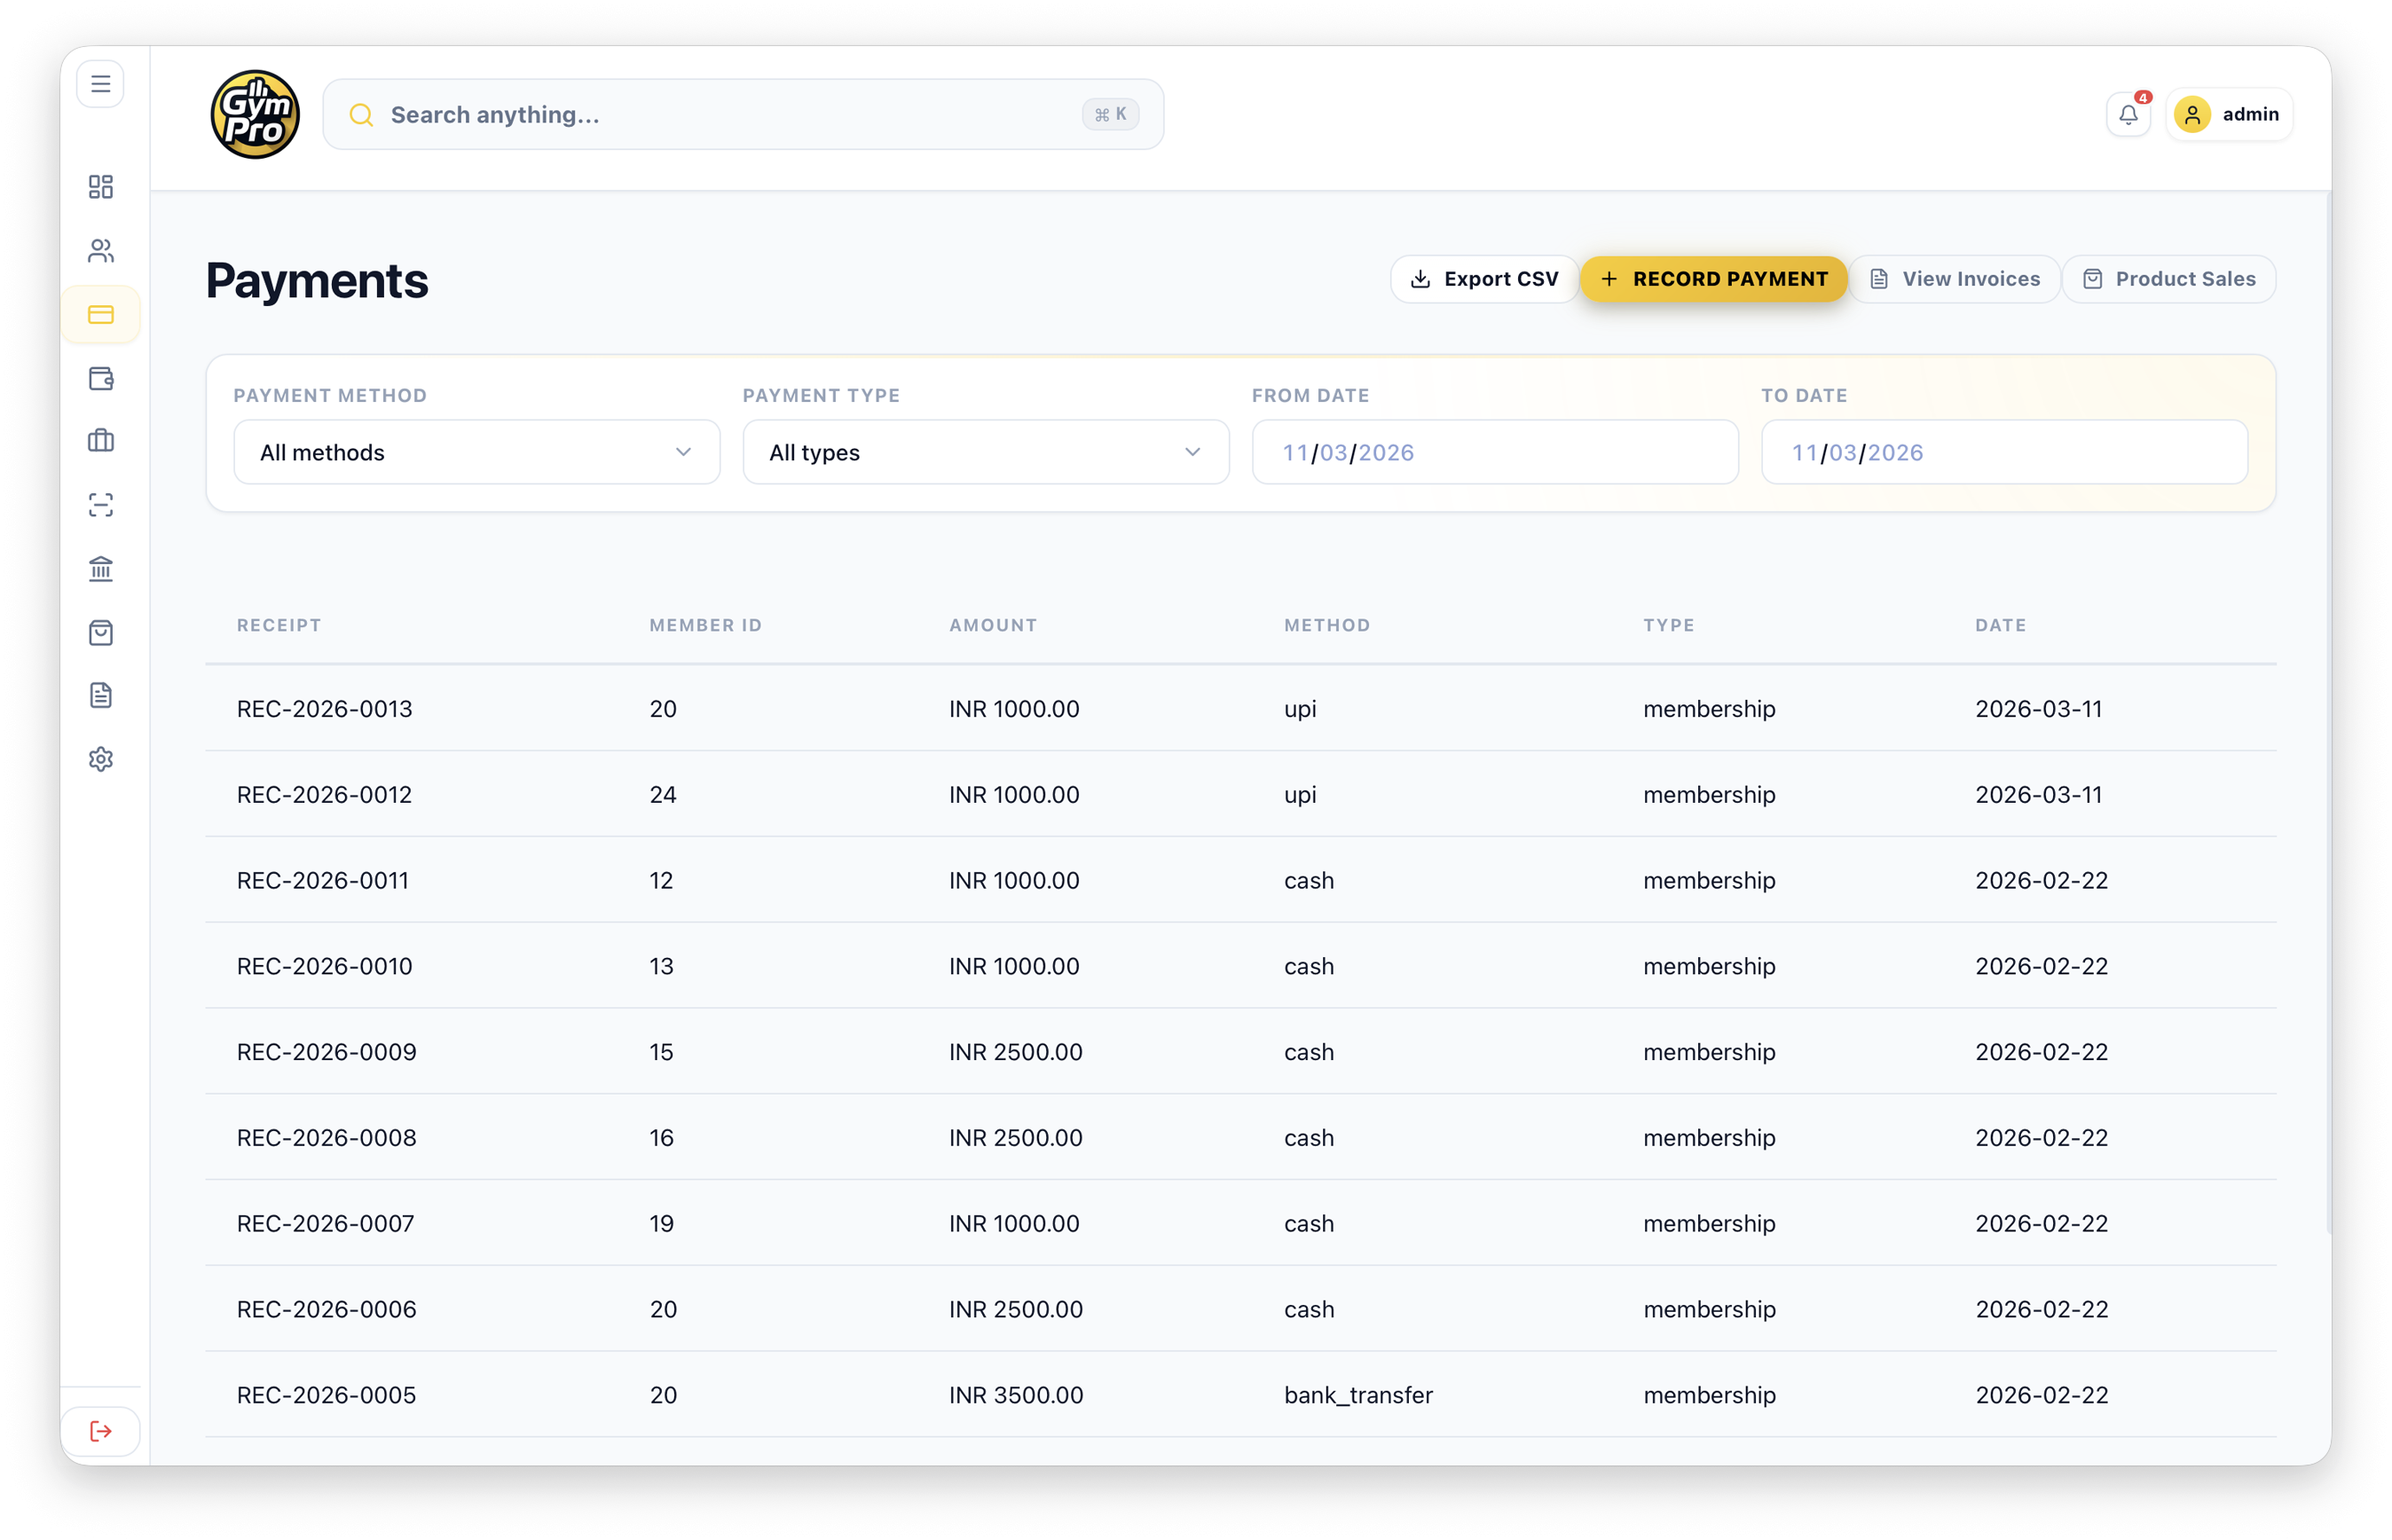Toggle the sidebar with the hamburger menu

click(100, 83)
